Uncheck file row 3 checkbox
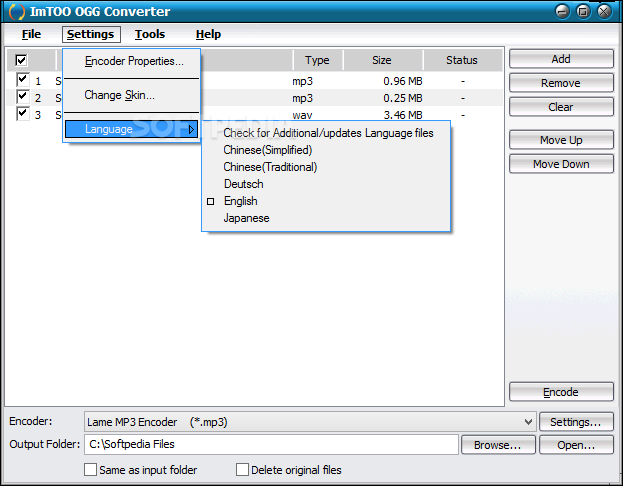The height and width of the screenshot is (486, 623). [23, 114]
